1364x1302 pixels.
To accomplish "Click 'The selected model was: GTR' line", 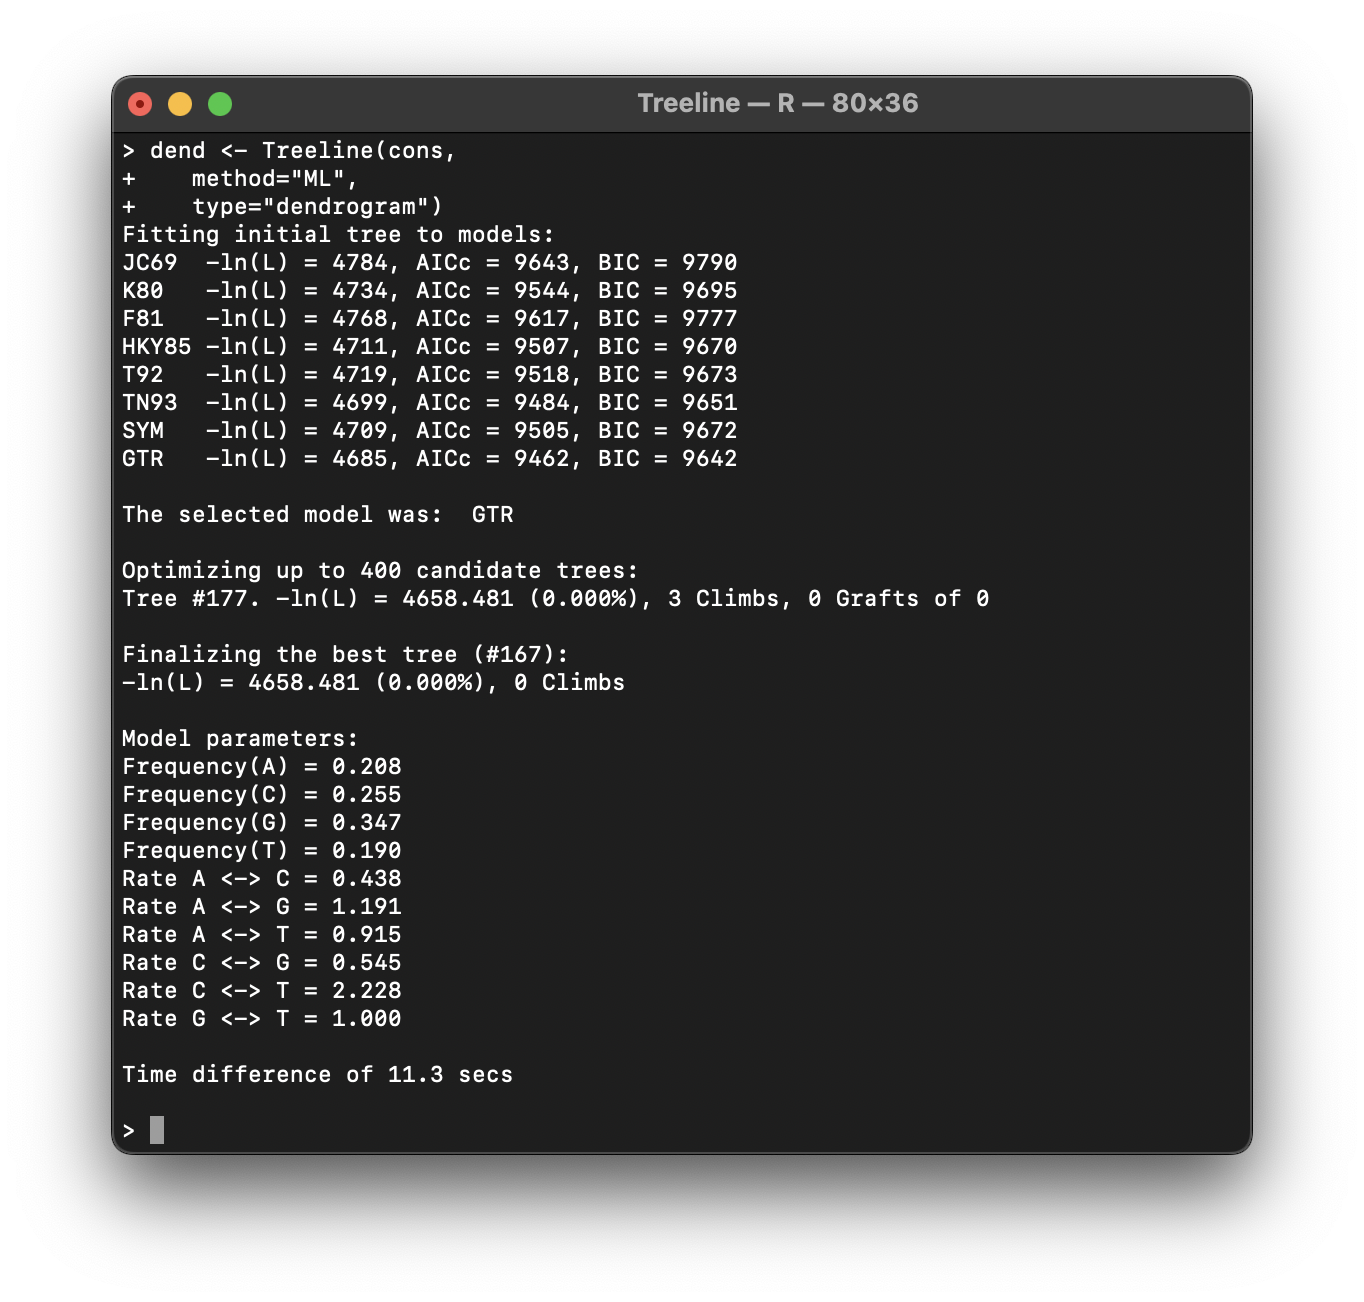I will (x=317, y=515).
